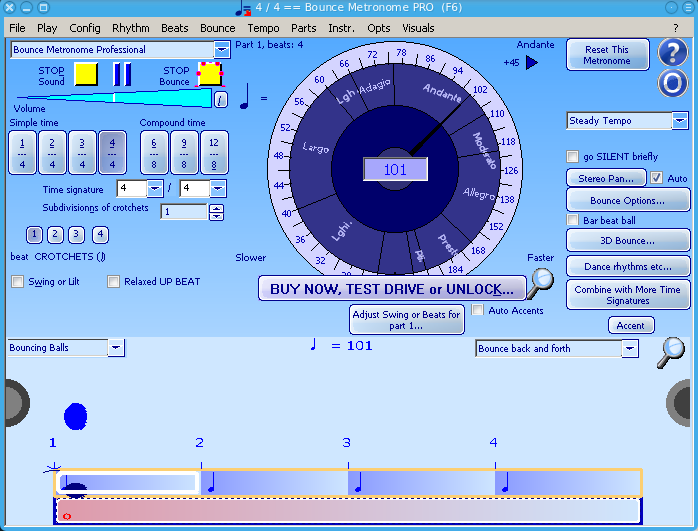The image size is (698, 531).
Task: Click the question mark in menu bar
Action: coord(676,28)
